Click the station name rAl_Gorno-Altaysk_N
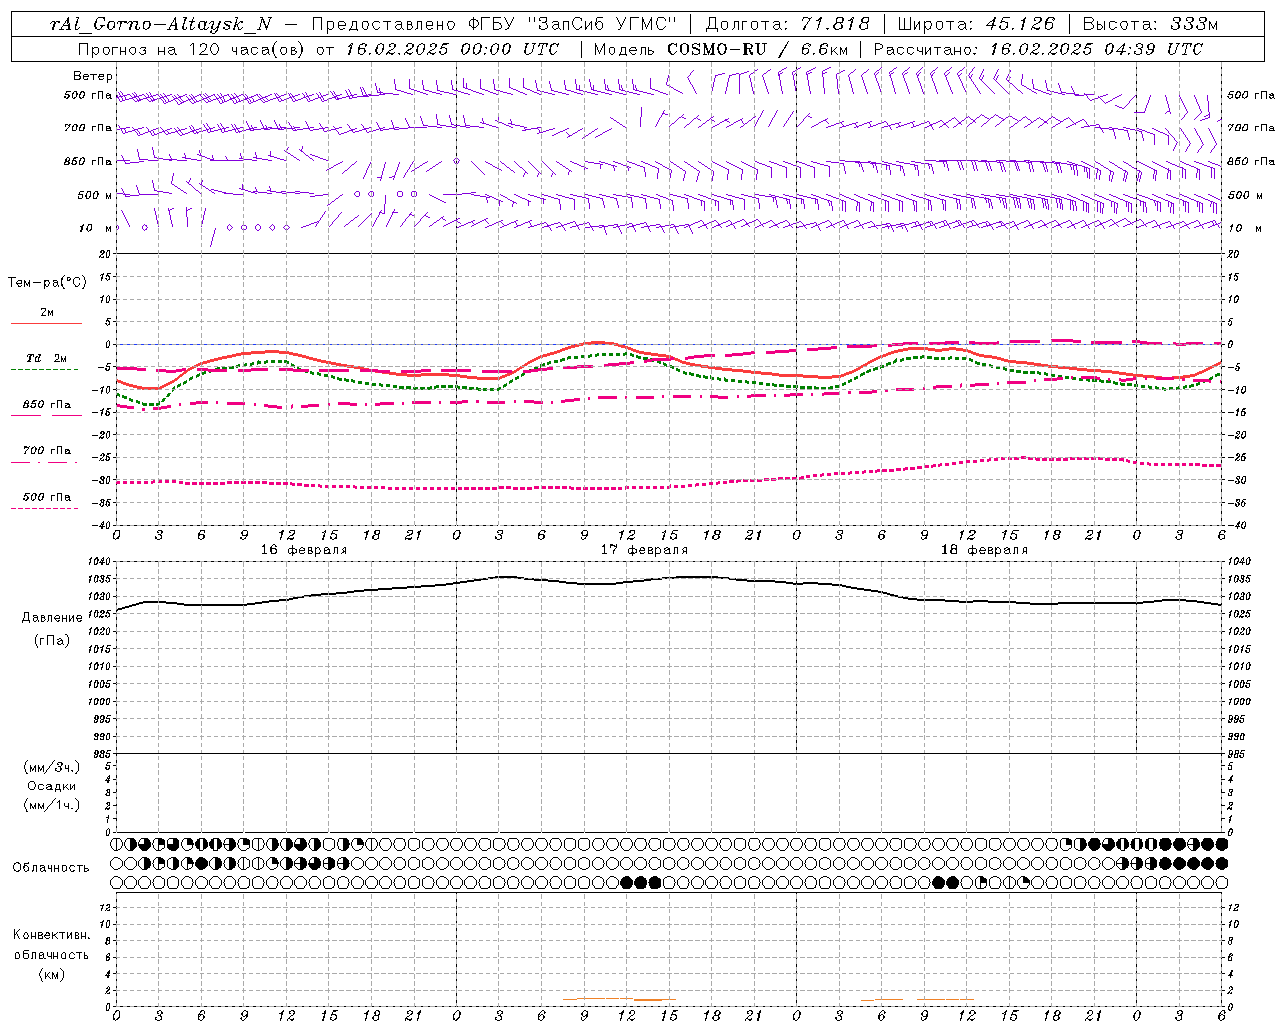This screenshot has height=1024, width=1280. [161, 24]
